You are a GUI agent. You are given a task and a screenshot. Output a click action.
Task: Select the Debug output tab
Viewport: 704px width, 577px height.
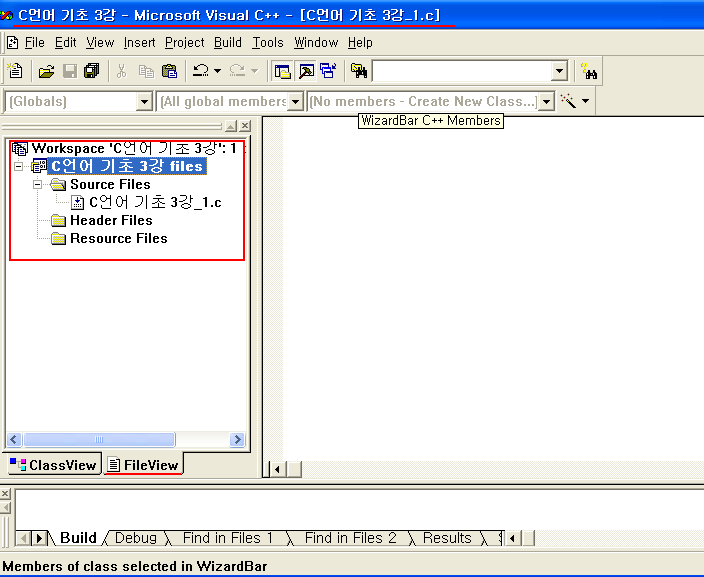click(136, 537)
